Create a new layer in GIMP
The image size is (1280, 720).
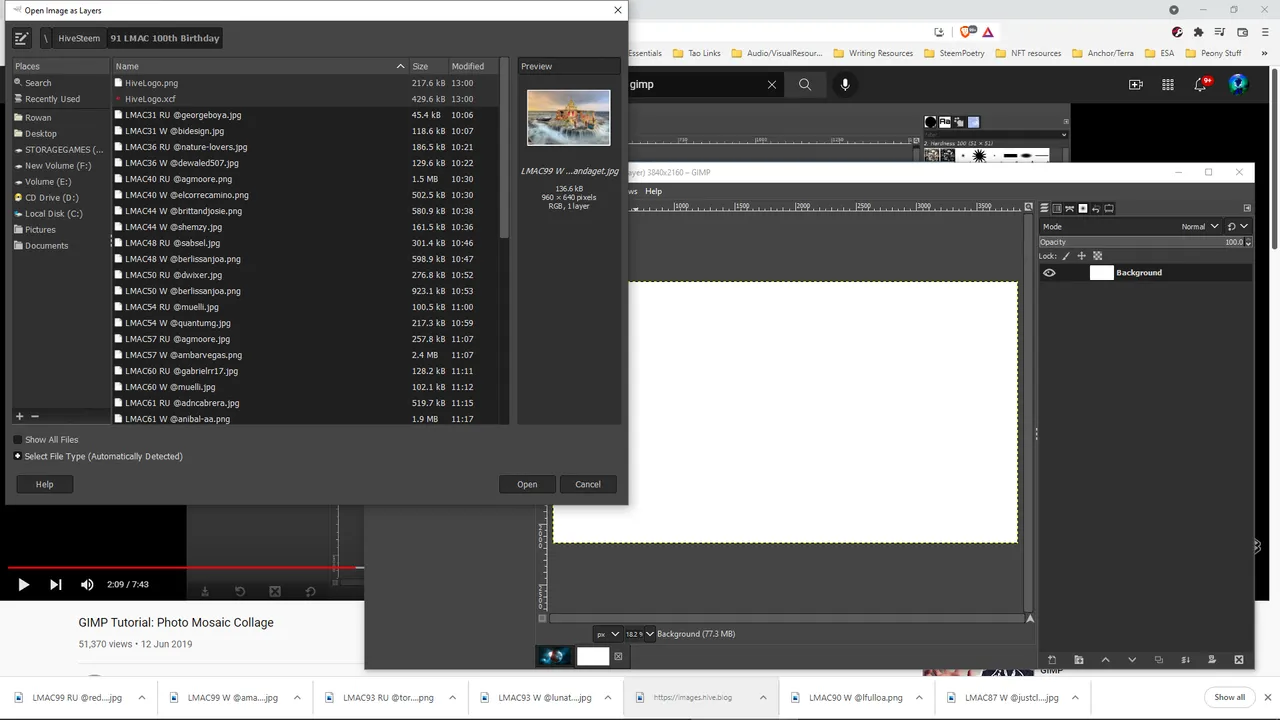tap(1052, 660)
